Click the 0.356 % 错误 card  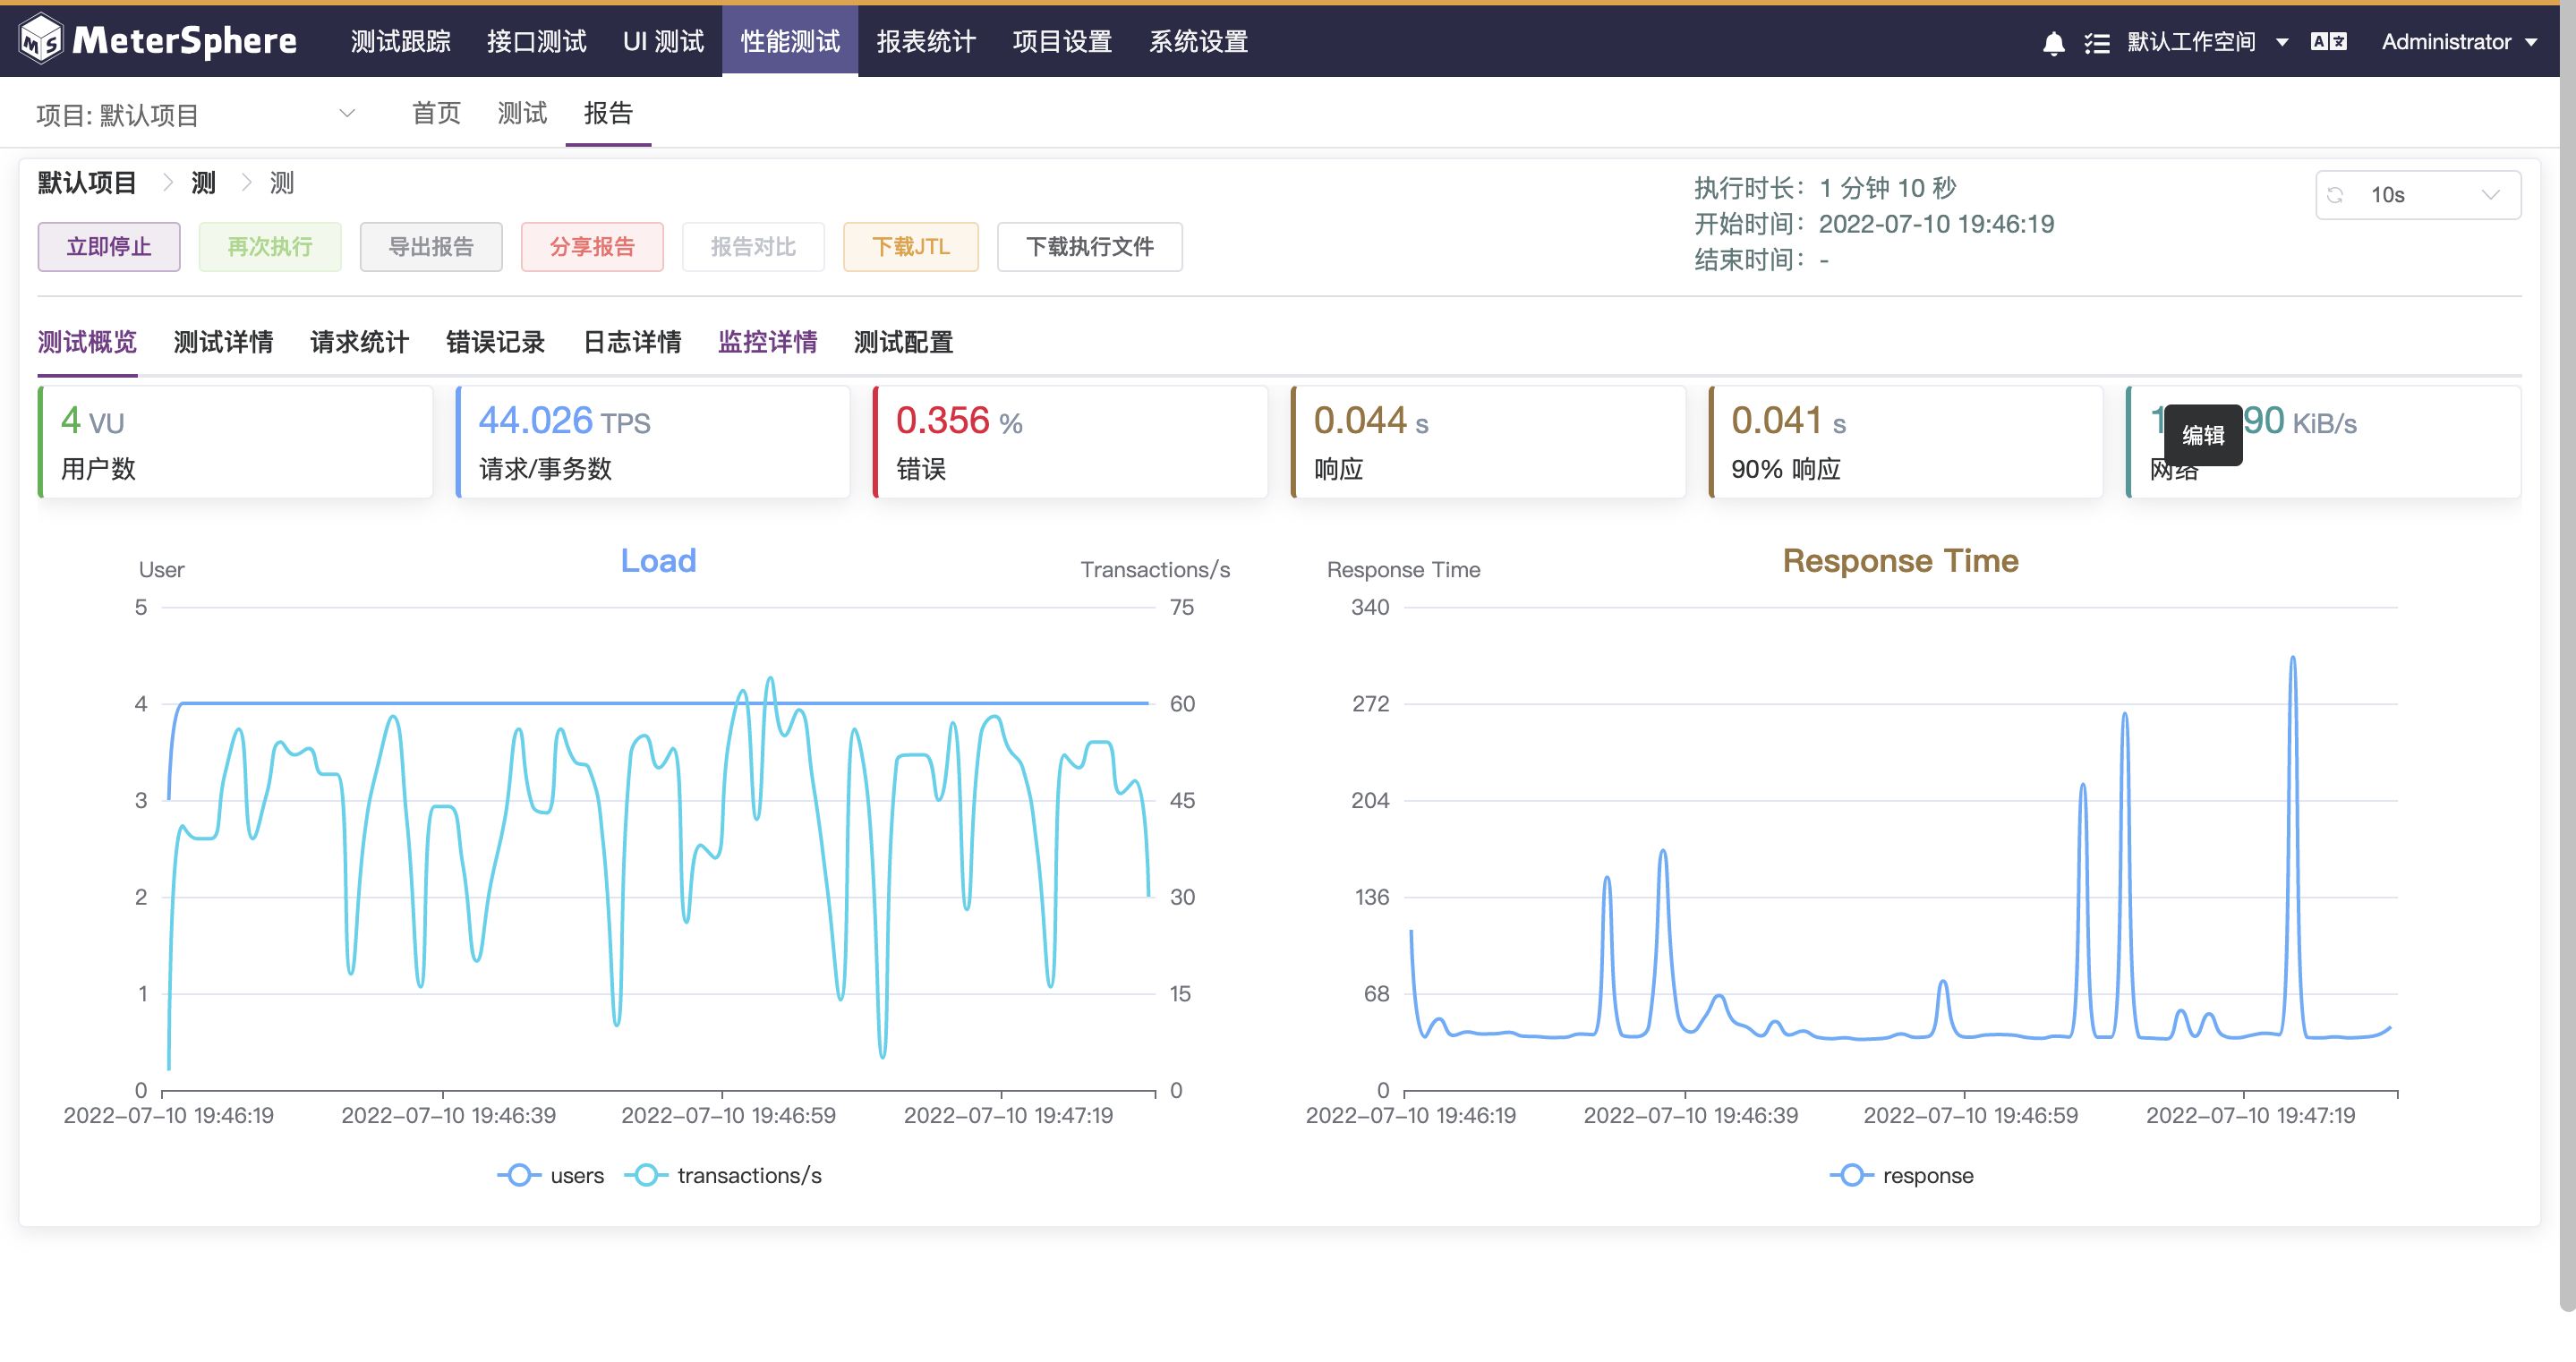point(1070,442)
